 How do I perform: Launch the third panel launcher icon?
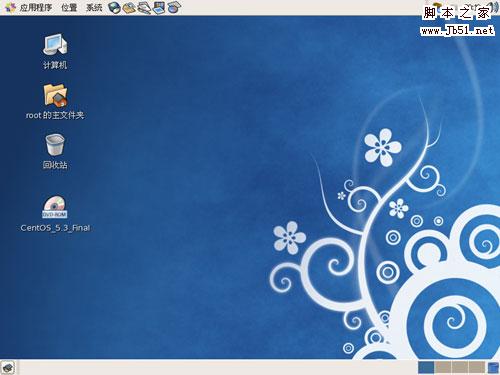pos(144,7)
